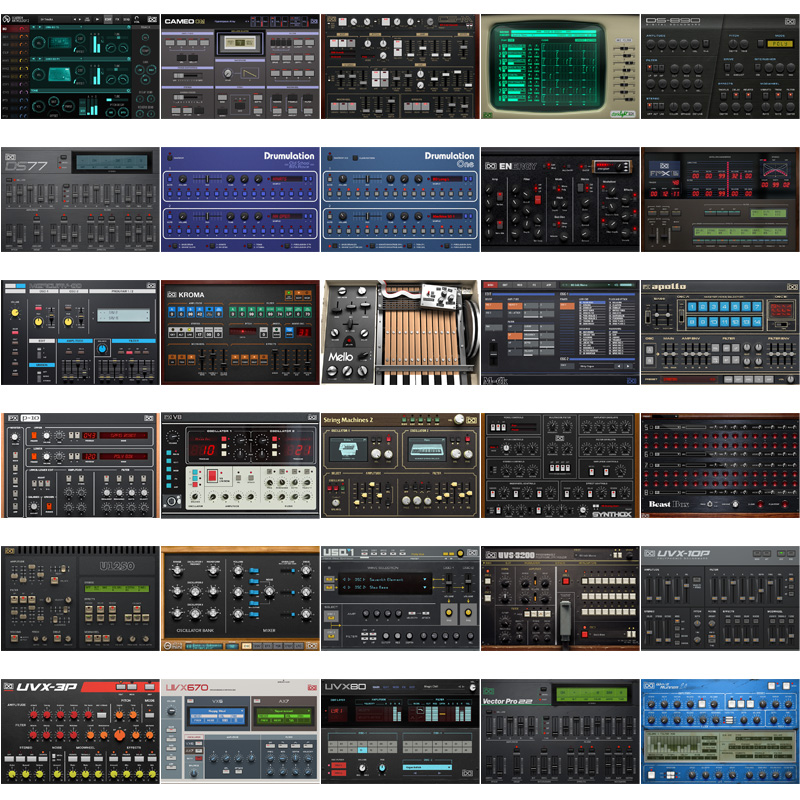
Task: Choose the apollo synth thumbnail
Action: 720,332
